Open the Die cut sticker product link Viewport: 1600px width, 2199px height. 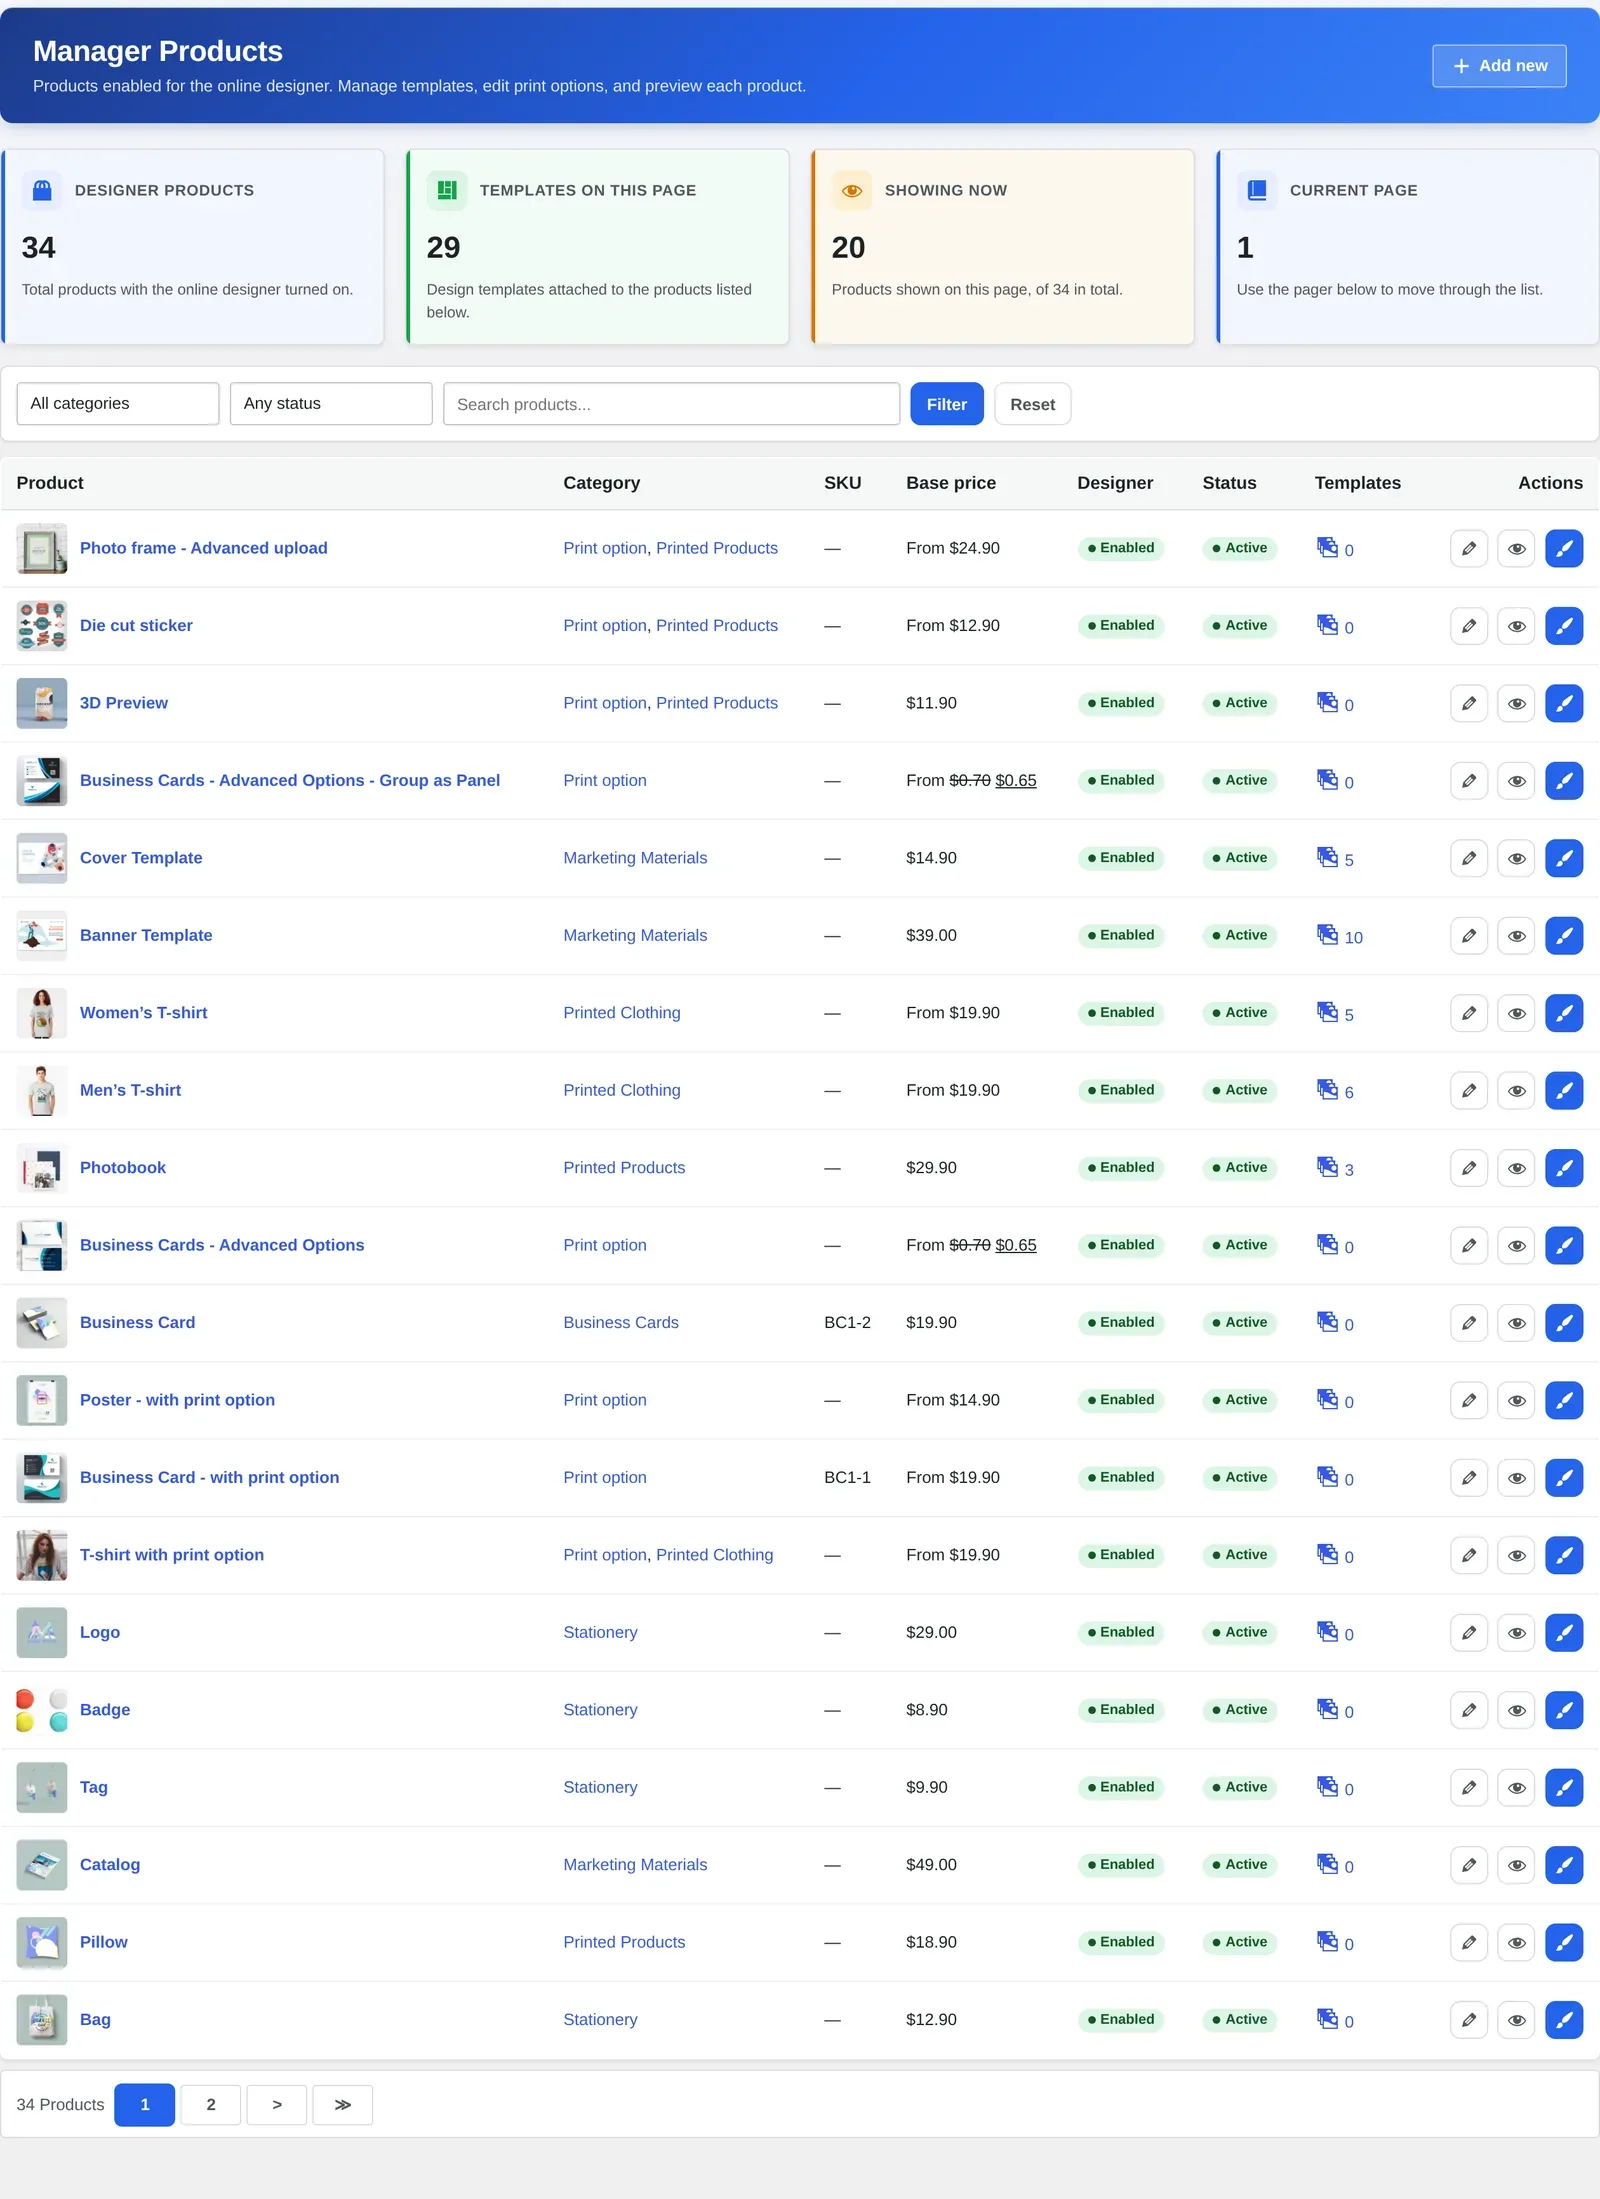136,625
